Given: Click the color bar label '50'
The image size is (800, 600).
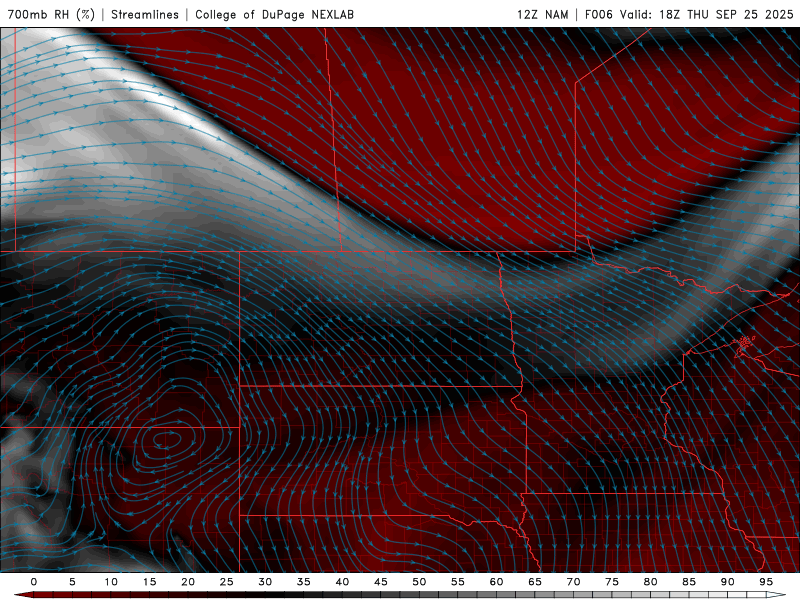Looking at the screenshot, I should tap(419, 582).
